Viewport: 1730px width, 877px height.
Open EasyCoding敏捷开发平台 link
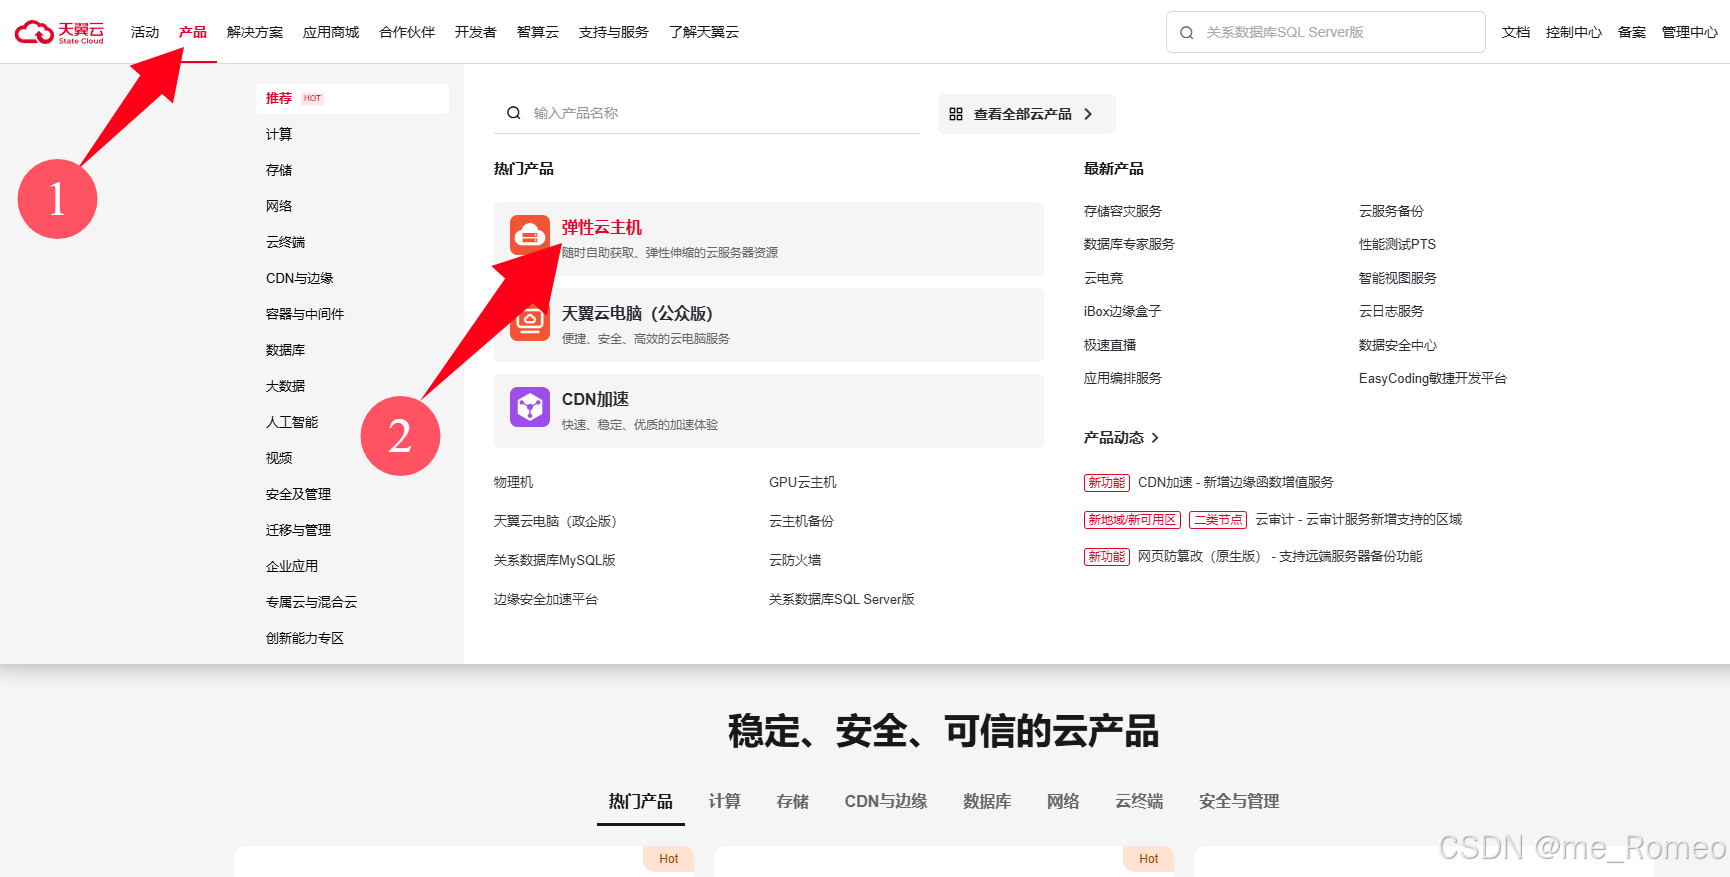pyautogui.click(x=1433, y=378)
